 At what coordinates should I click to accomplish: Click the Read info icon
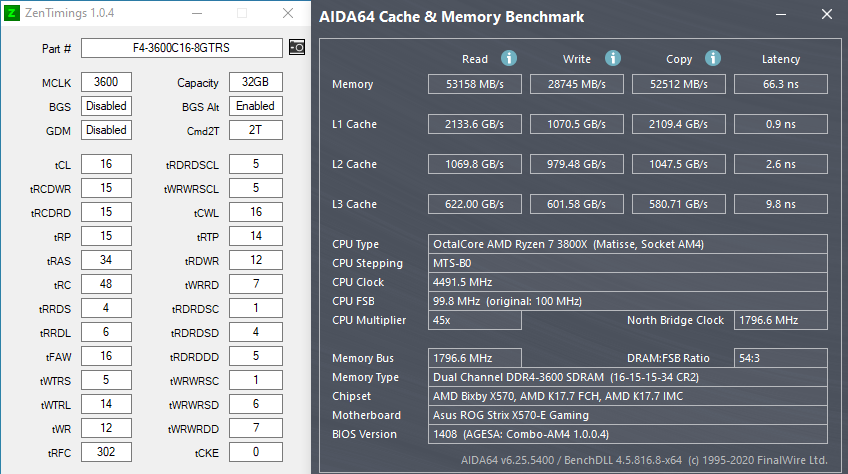(509, 58)
